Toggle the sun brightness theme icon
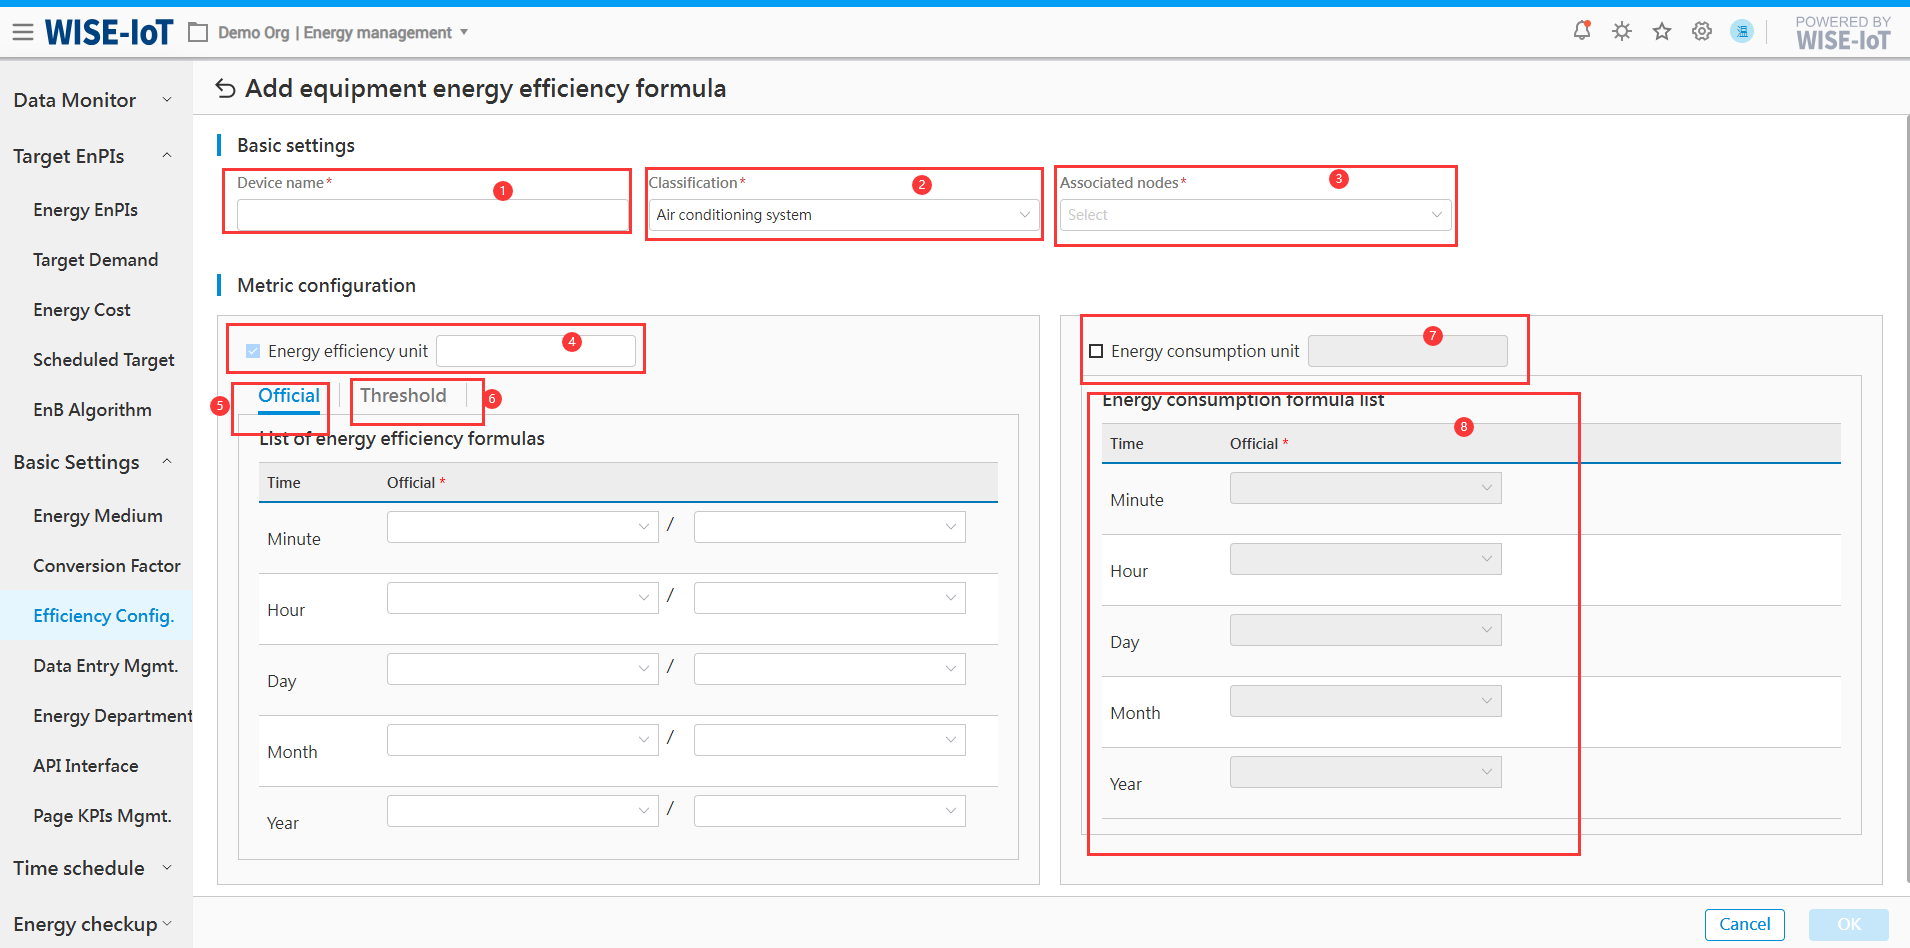 point(1622,31)
